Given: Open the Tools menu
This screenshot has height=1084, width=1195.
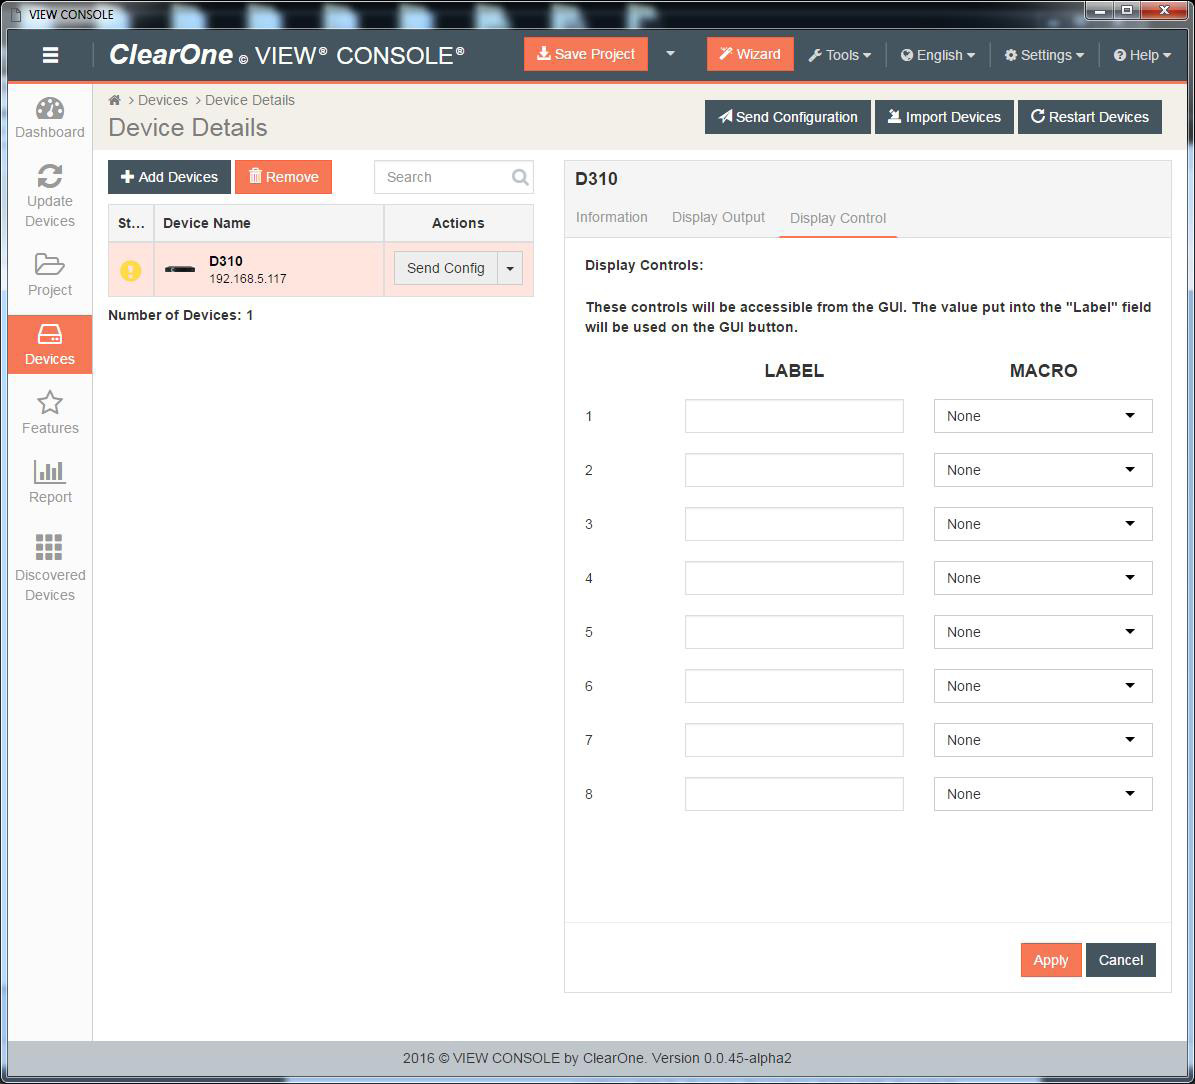Looking at the screenshot, I should pyautogui.click(x=839, y=55).
